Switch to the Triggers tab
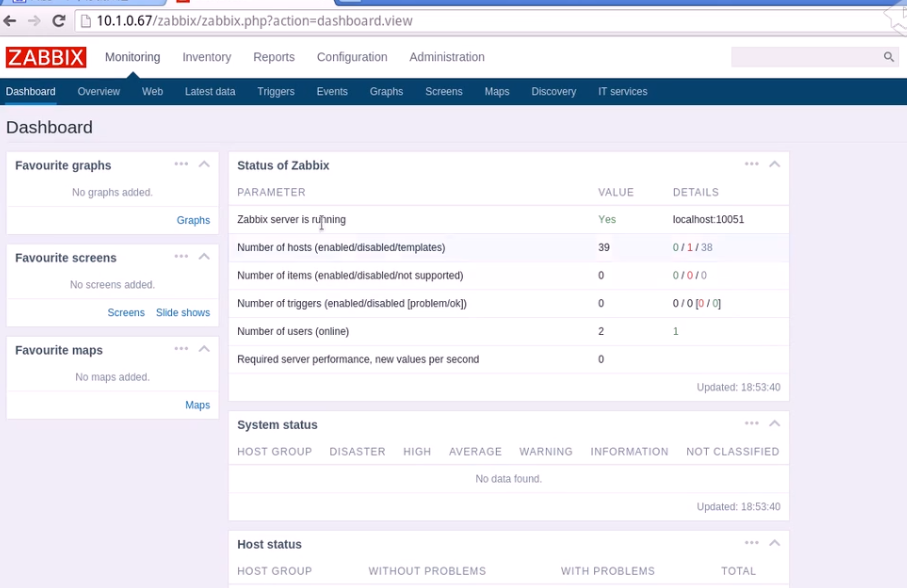The image size is (907, 588). (x=276, y=91)
